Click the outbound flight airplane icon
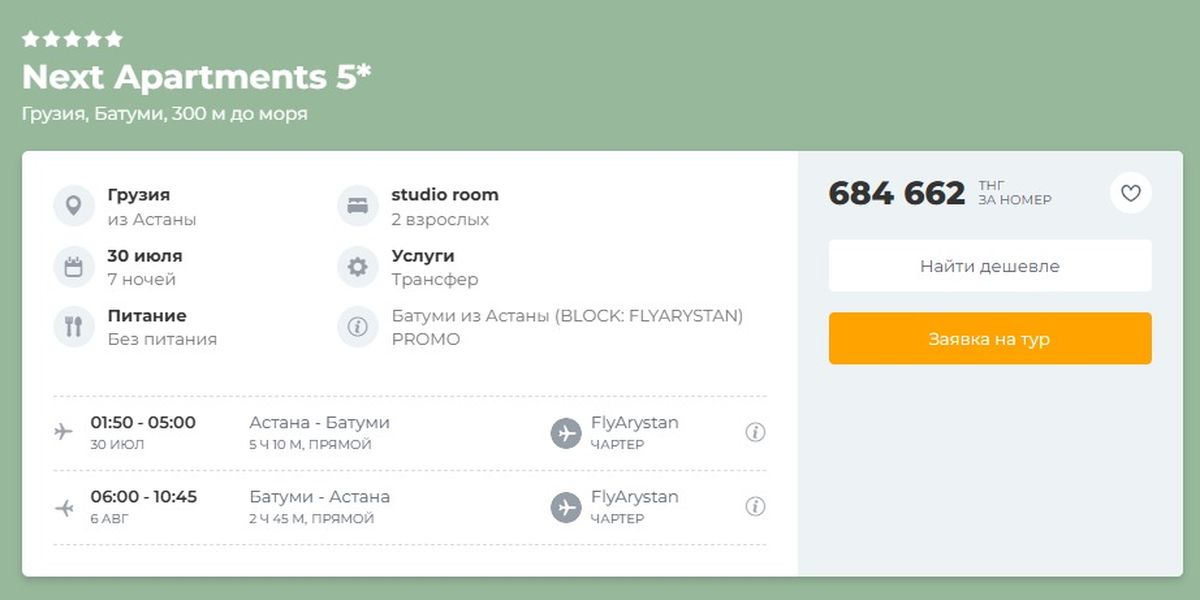The height and width of the screenshot is (600, 1200). 64,432
